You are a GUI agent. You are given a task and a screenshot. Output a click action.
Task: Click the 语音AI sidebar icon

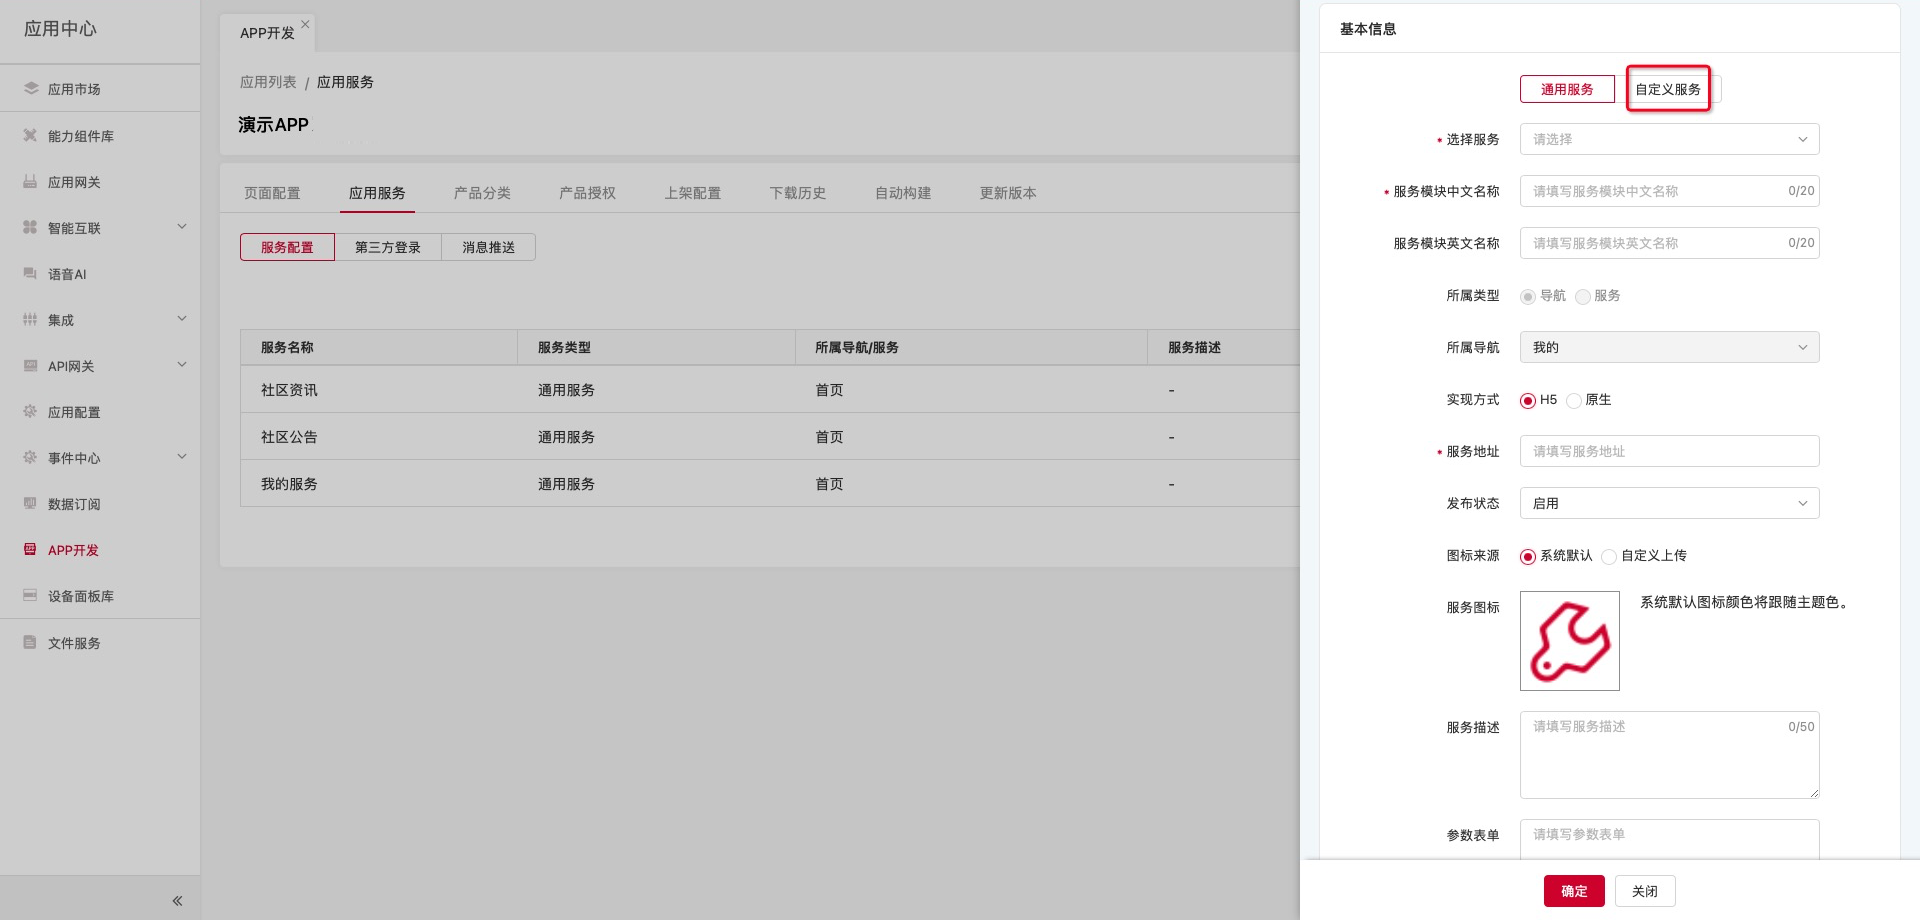coord(30,274)
